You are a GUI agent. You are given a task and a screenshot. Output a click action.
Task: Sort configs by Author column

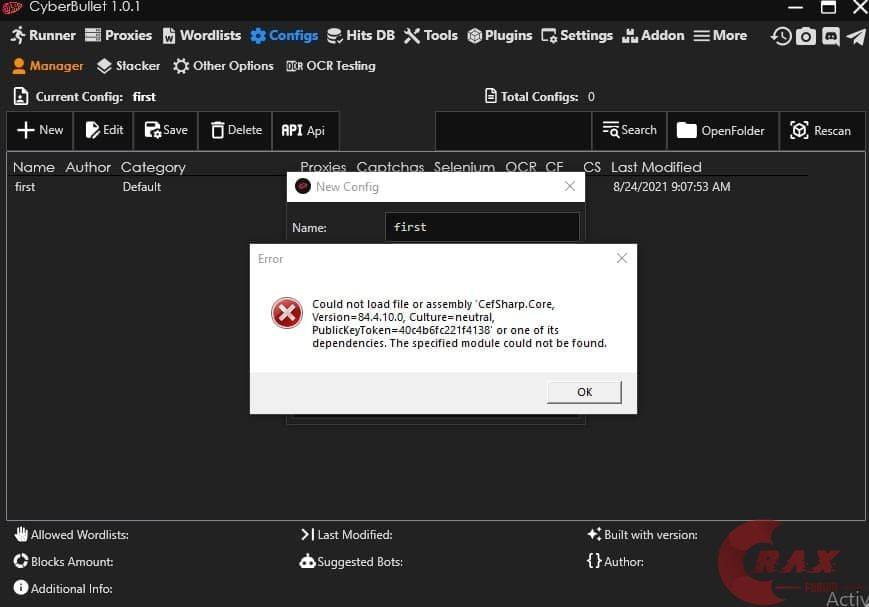(x=88, y=167)
